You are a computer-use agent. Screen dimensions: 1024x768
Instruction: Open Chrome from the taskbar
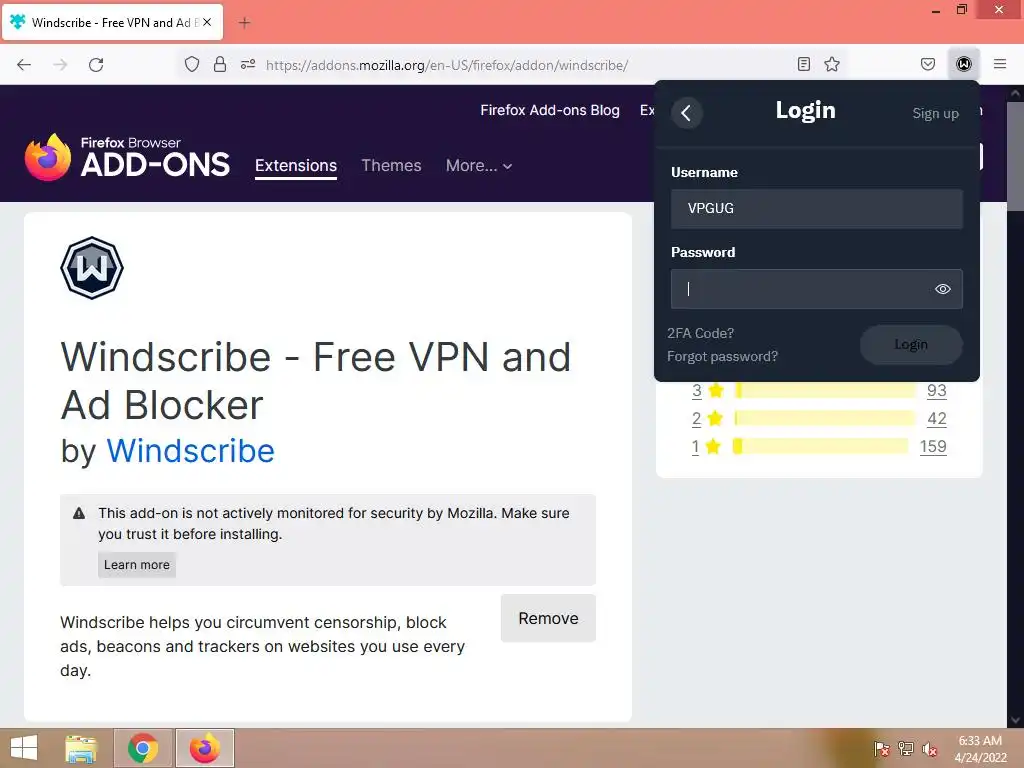pos(143,748)
